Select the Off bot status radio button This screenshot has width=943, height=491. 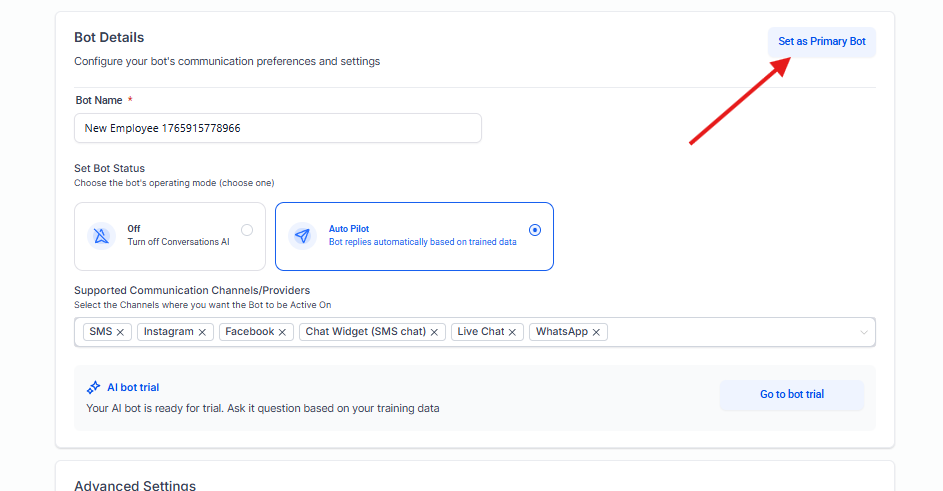[247, 230]
